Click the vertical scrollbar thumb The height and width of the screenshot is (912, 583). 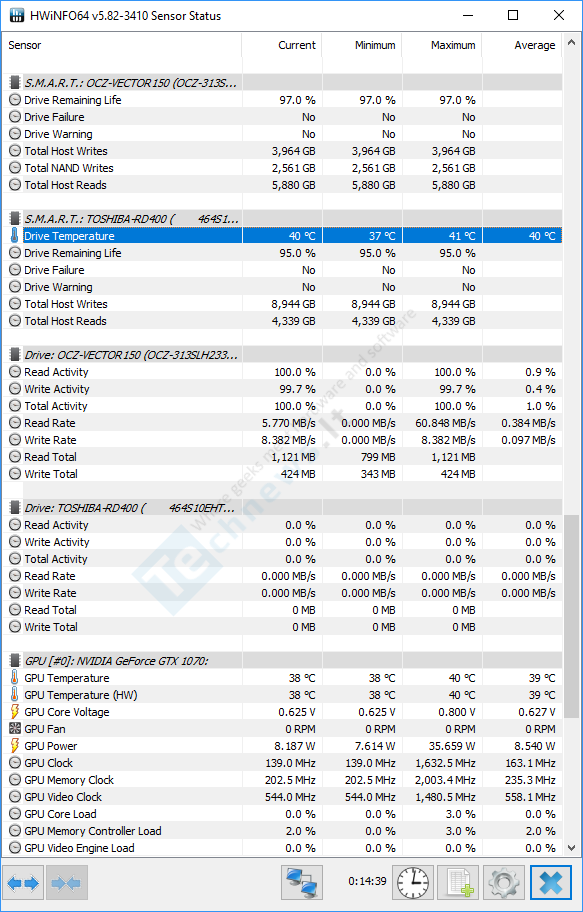571,617
